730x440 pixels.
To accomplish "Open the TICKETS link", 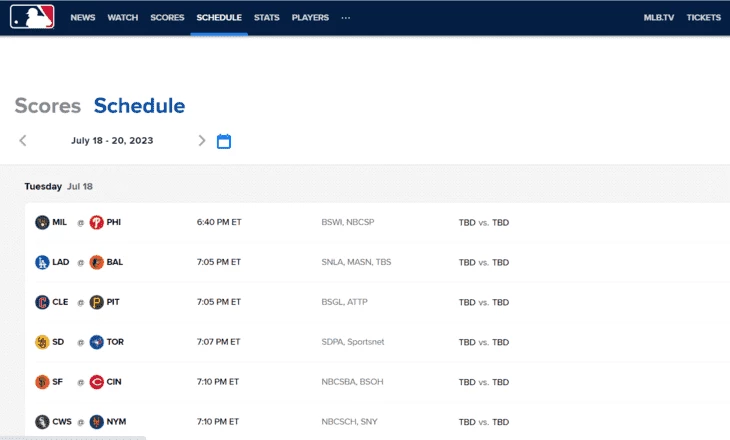I will point(703,18).
